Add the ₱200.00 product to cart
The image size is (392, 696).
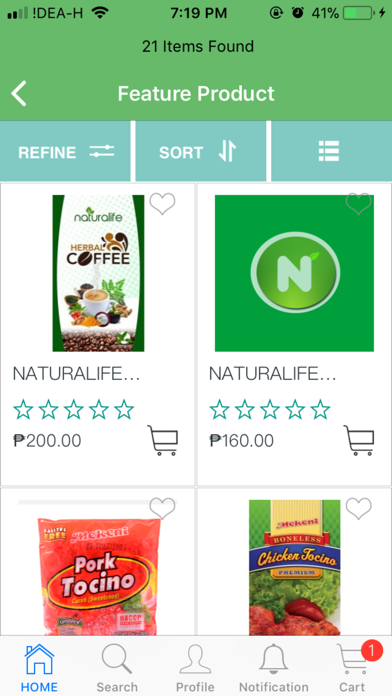pyautogui.click(x=163, y=440)
